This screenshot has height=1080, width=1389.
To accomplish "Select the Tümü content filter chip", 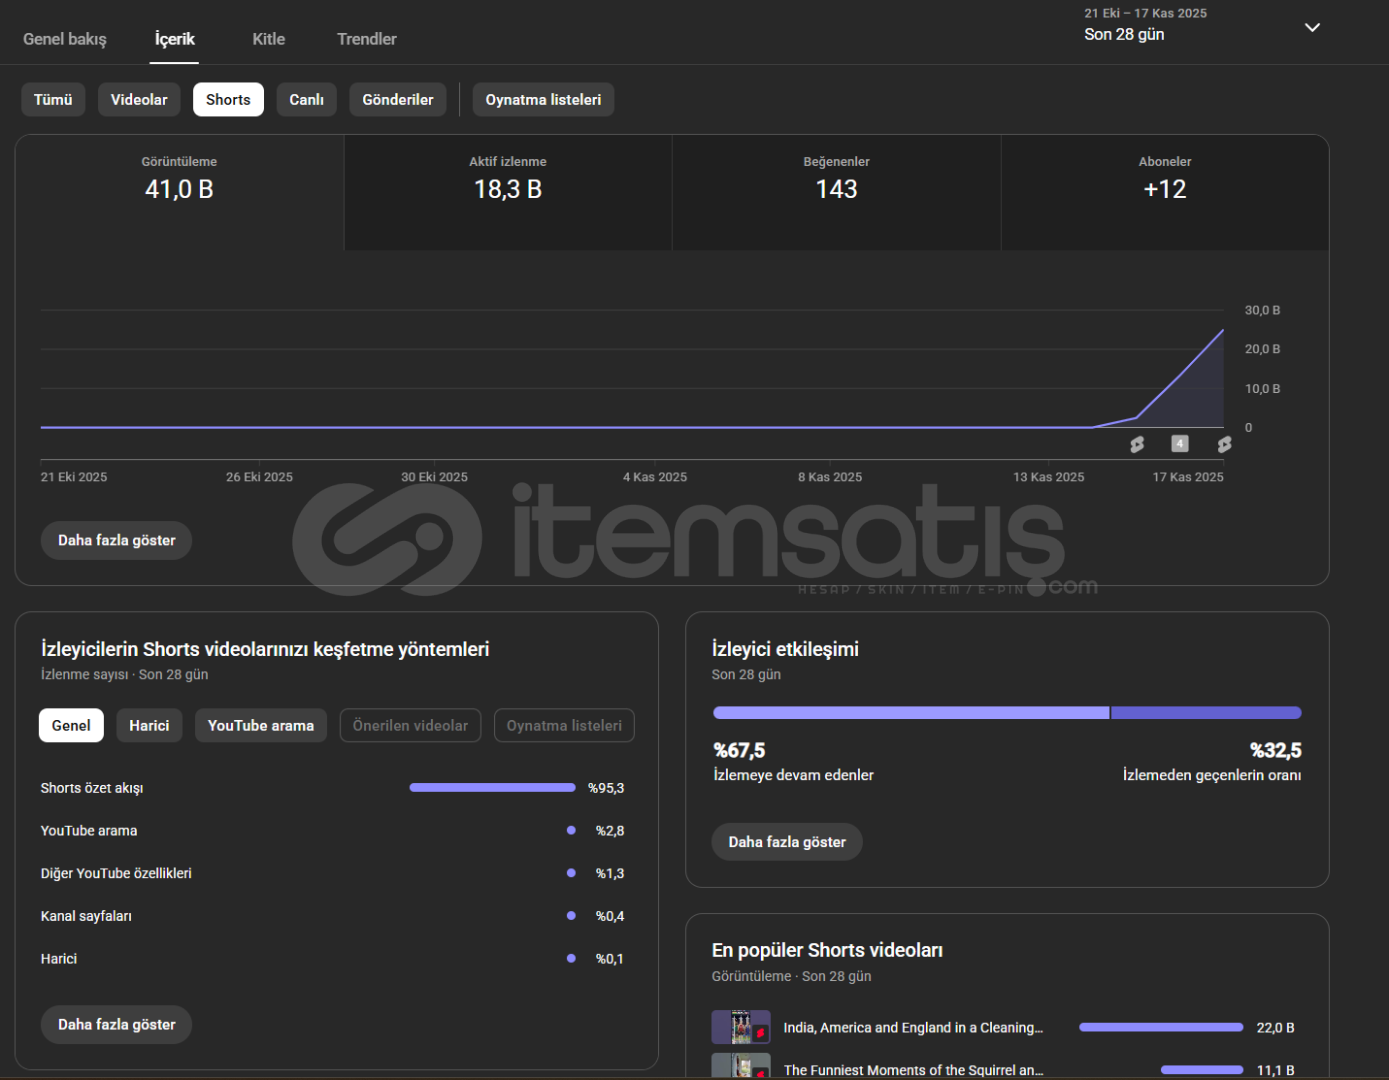I will click(x=53, y=100).
